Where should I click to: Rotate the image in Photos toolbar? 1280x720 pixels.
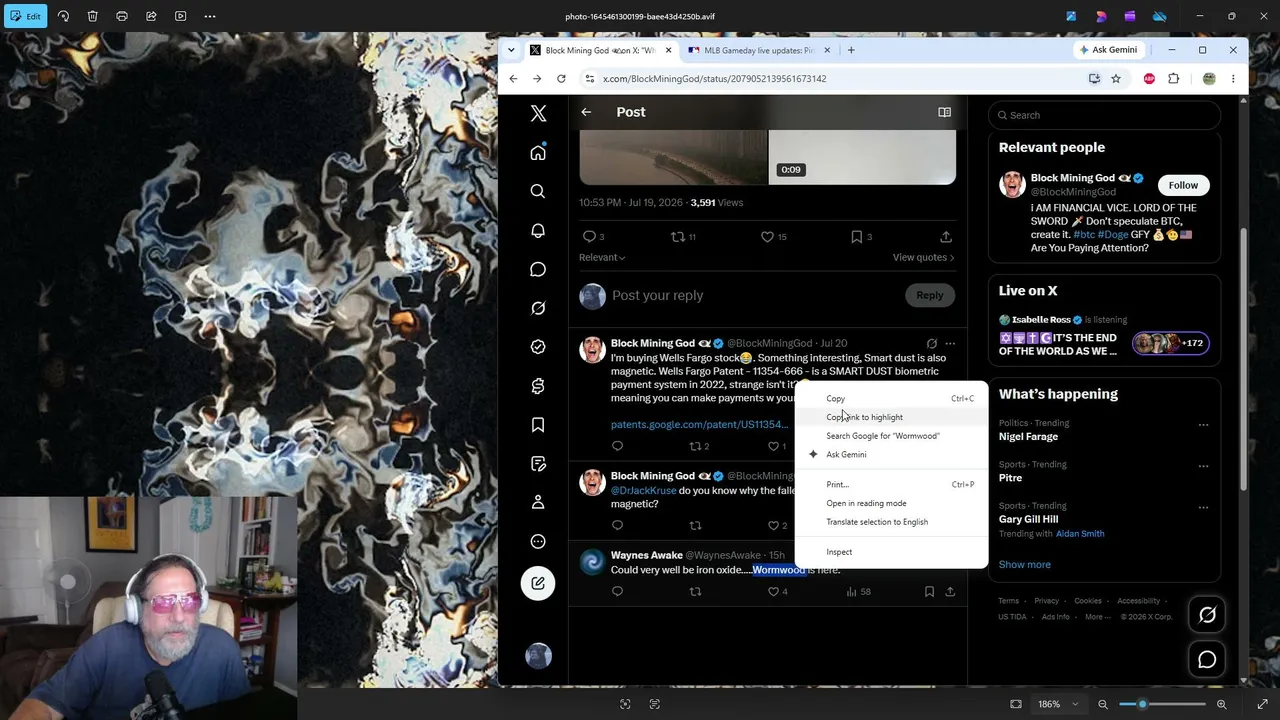point(63,16)
